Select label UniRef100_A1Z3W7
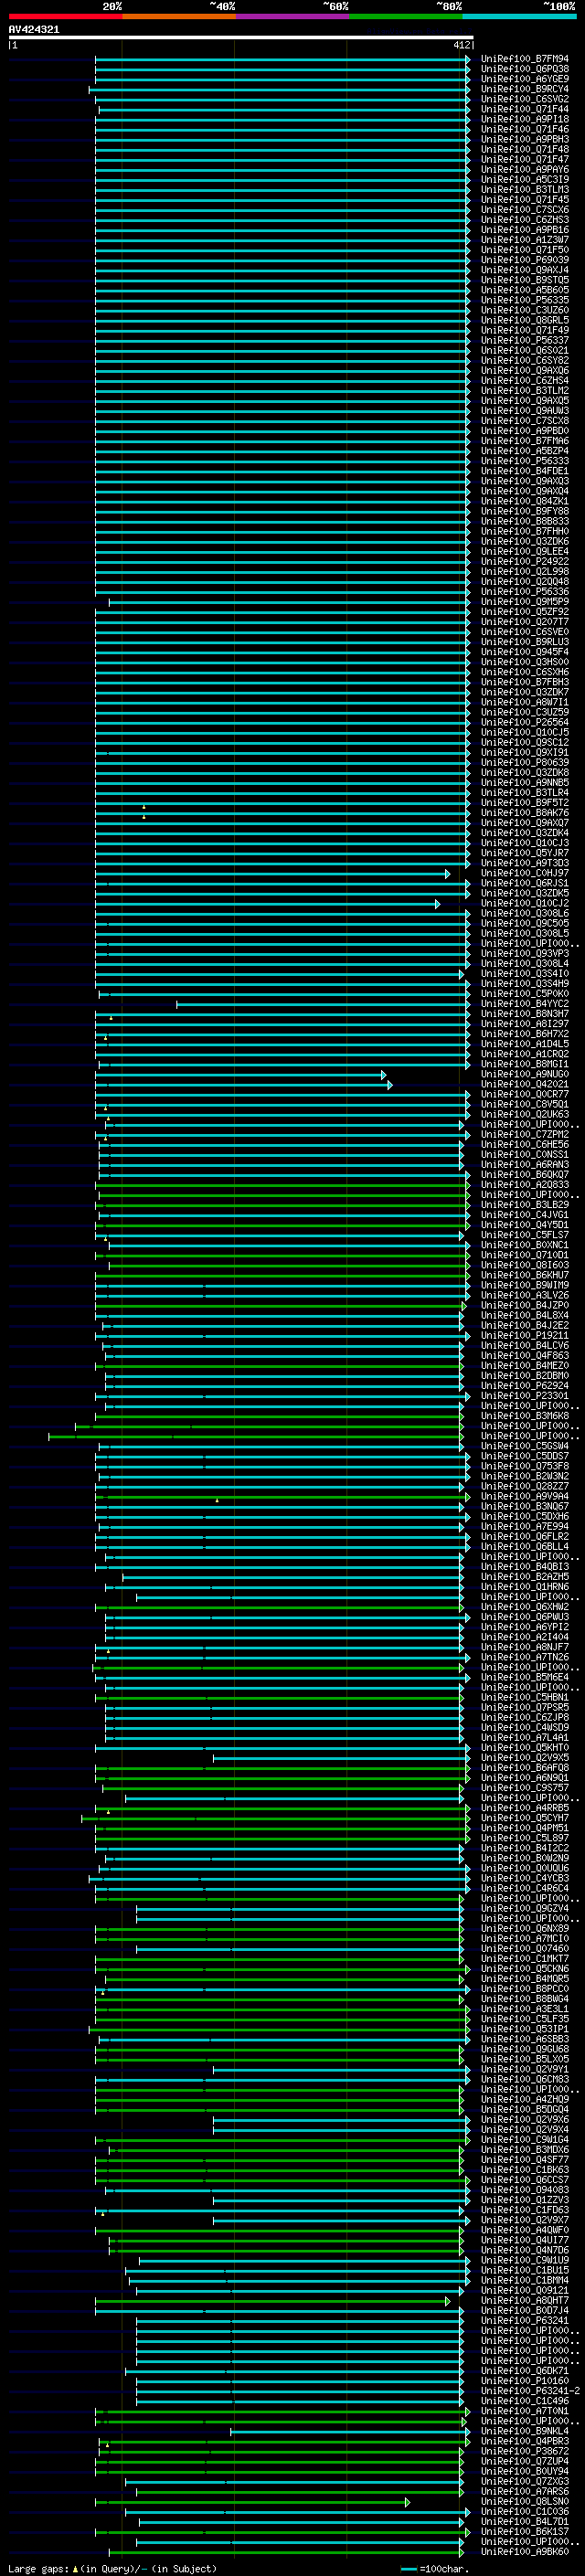This screenshot has width=585, height=2576. click(x=525, y=240)
